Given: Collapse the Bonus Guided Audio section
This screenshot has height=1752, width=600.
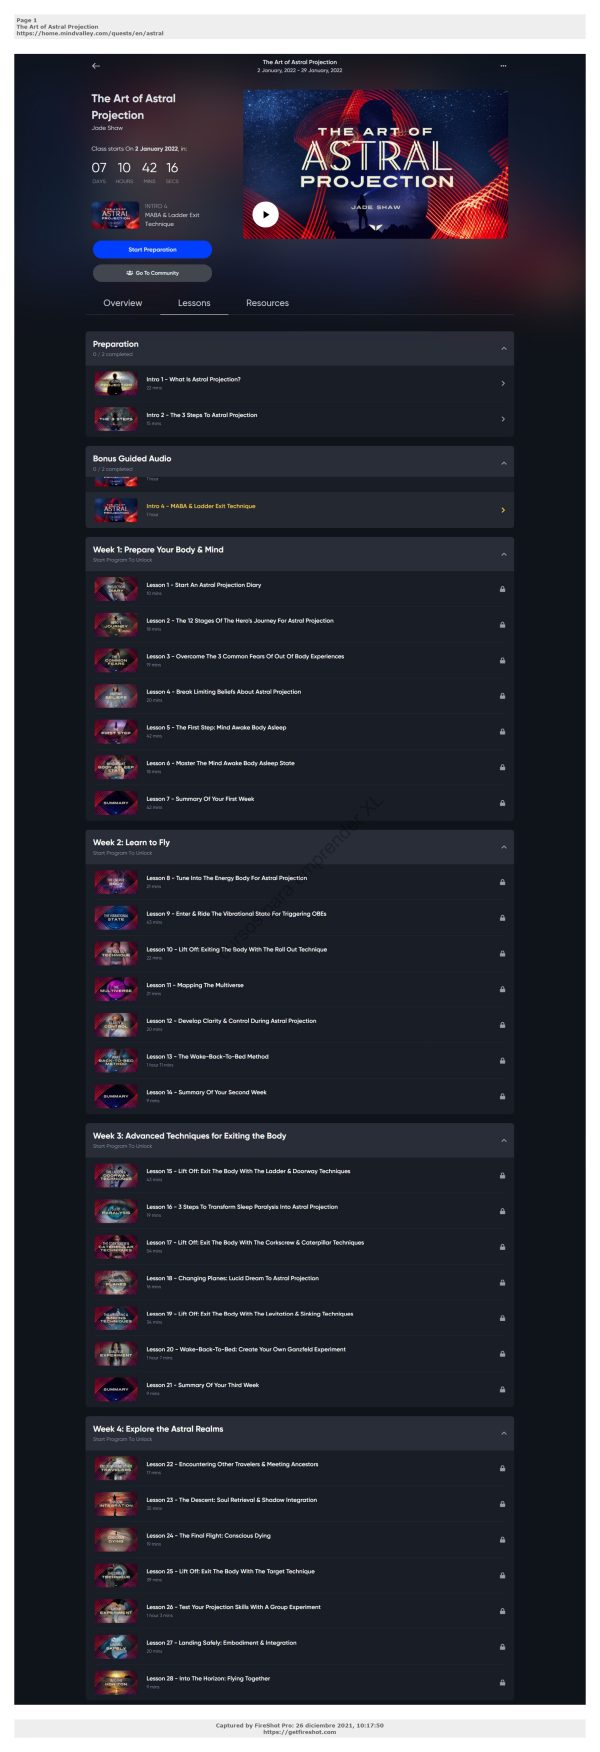Looking at the screenshot, I should [x=504, y=463].
